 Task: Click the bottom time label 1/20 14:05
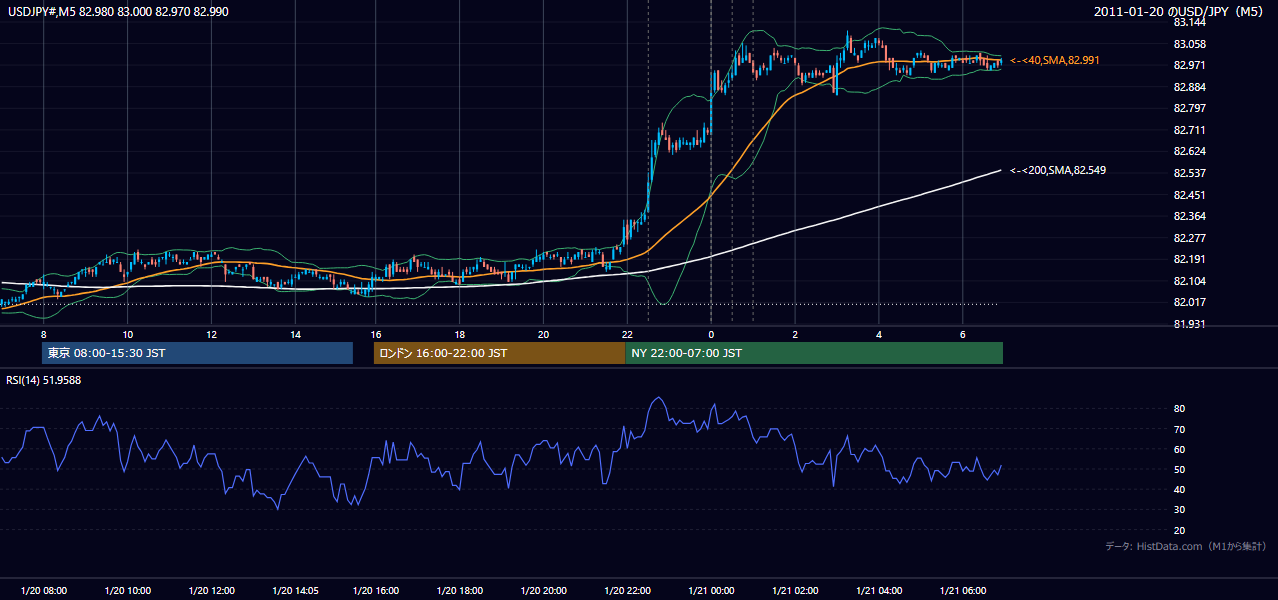pos(295,591)
